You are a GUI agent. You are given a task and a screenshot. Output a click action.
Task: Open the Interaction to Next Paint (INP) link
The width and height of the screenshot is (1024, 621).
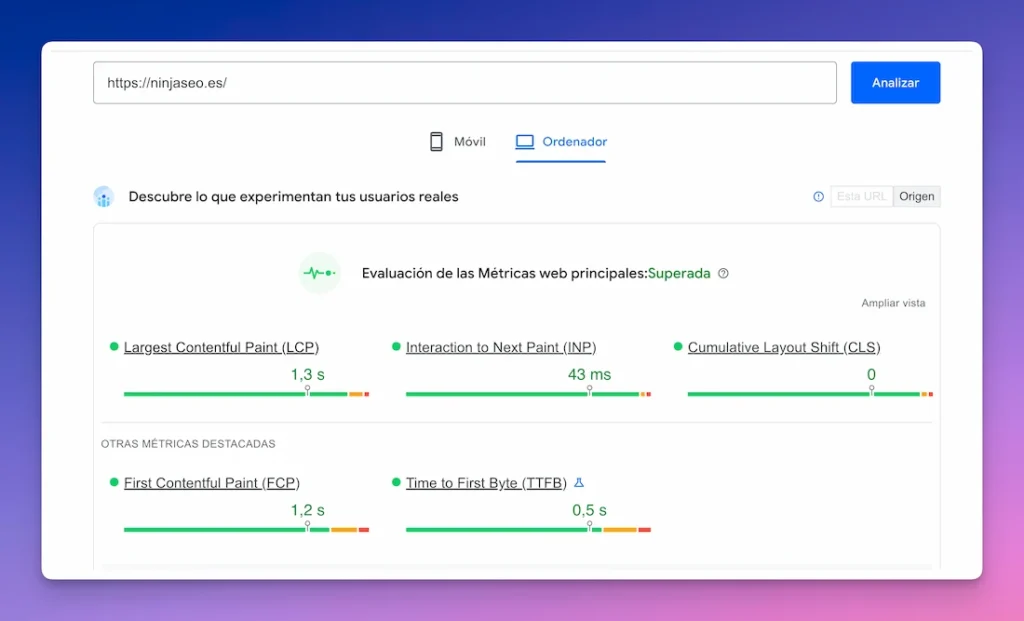[500, 346]
